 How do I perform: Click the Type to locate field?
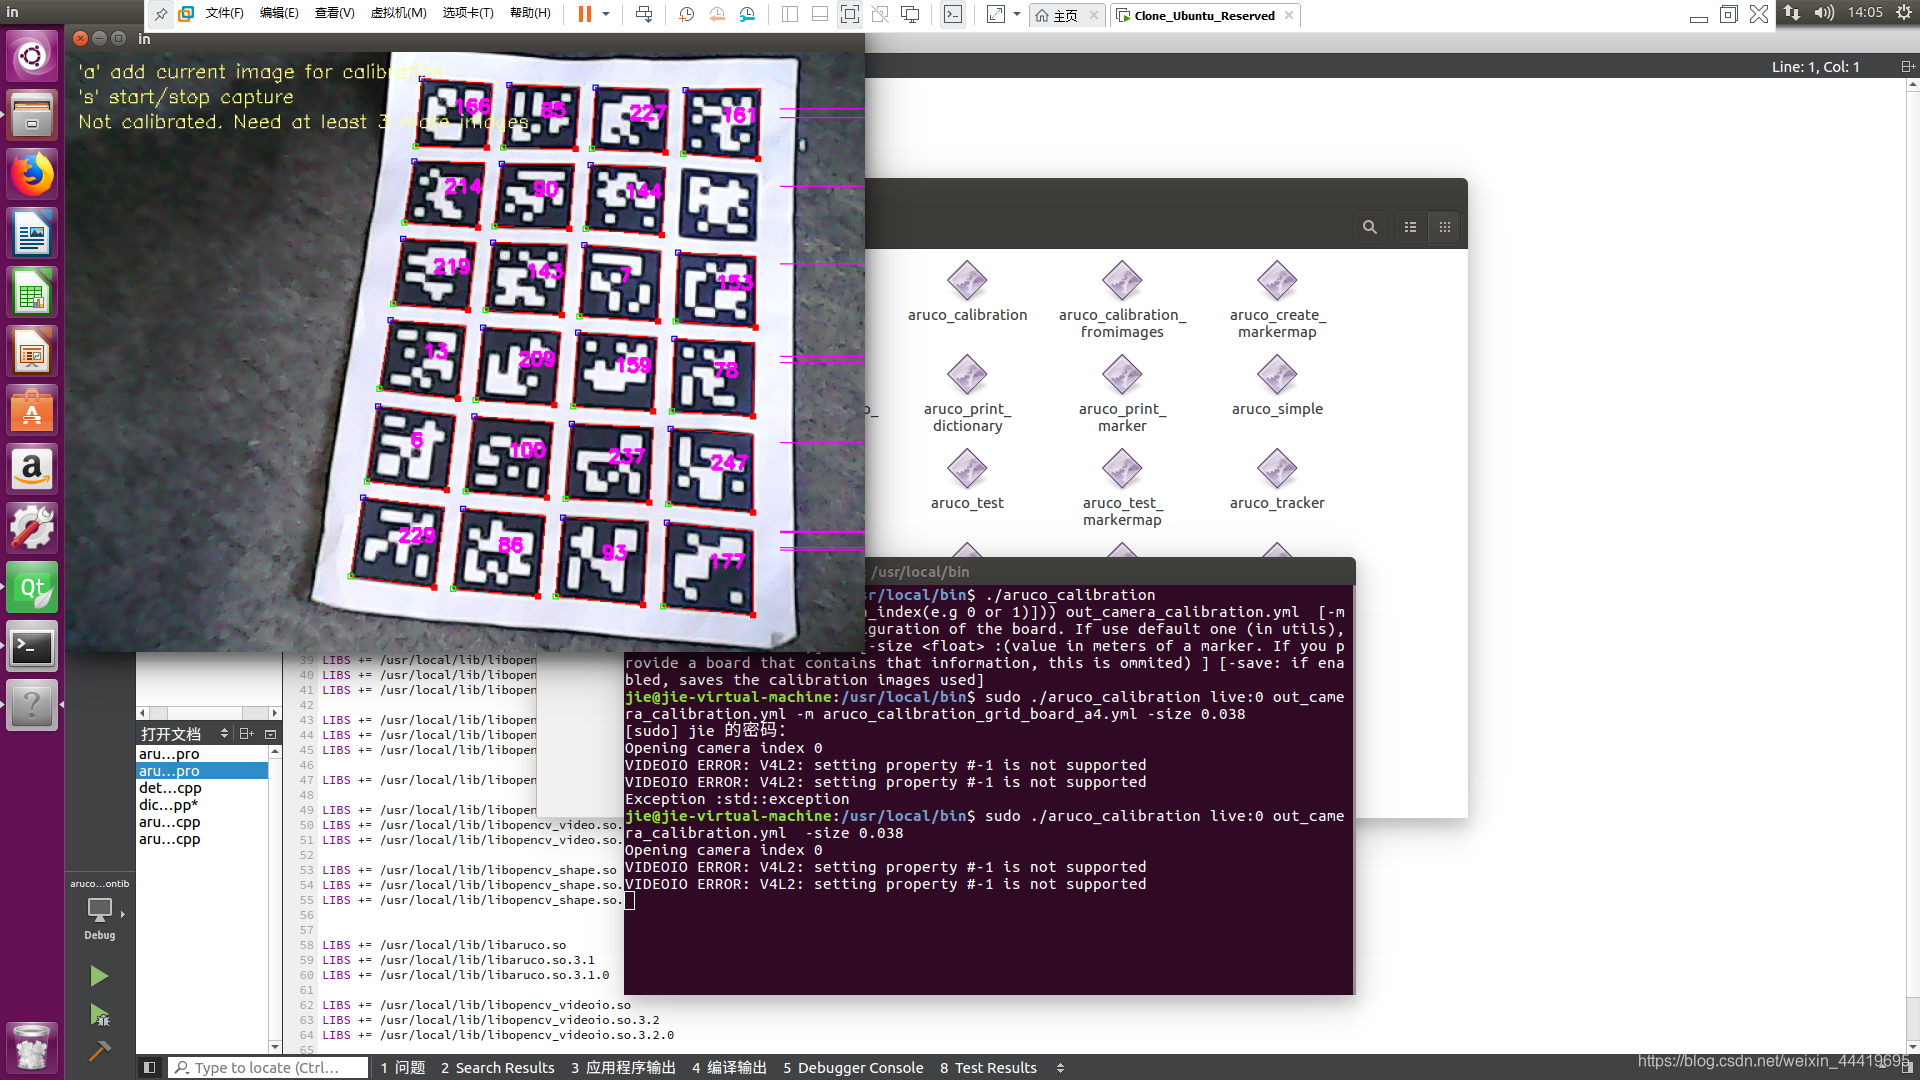tap(267, 1068)
